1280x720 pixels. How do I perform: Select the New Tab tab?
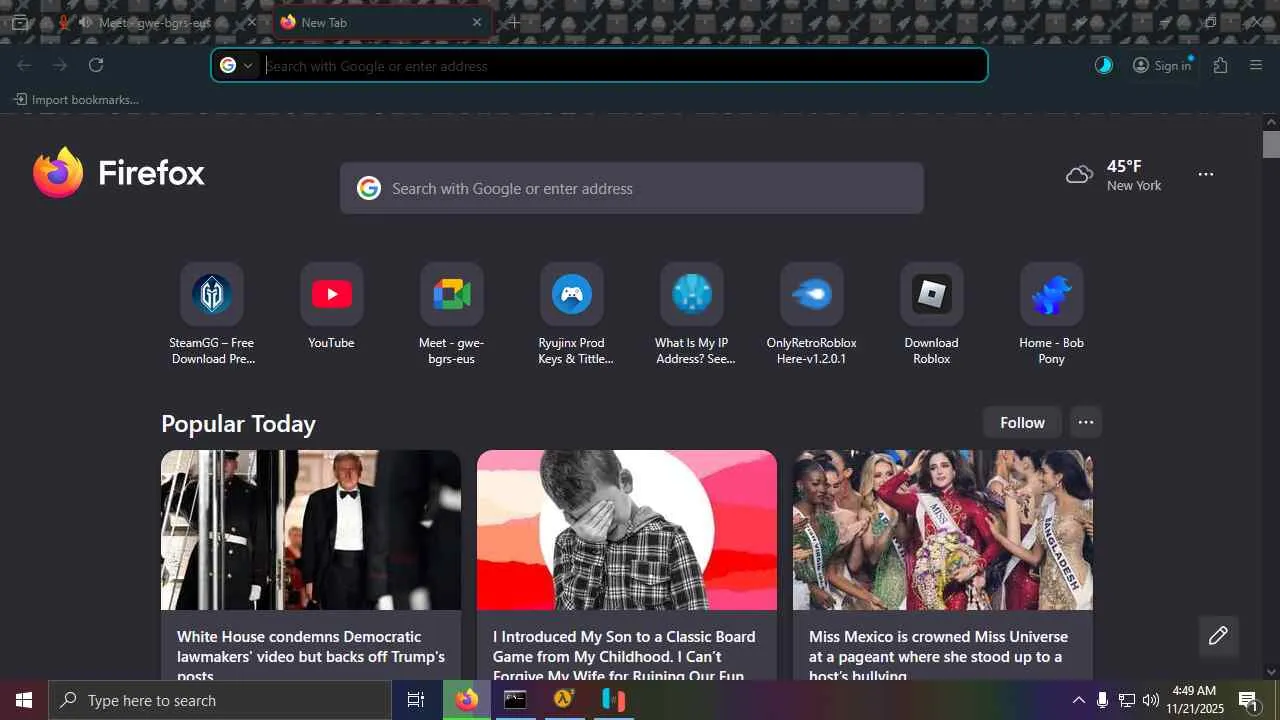click(383, 22)
